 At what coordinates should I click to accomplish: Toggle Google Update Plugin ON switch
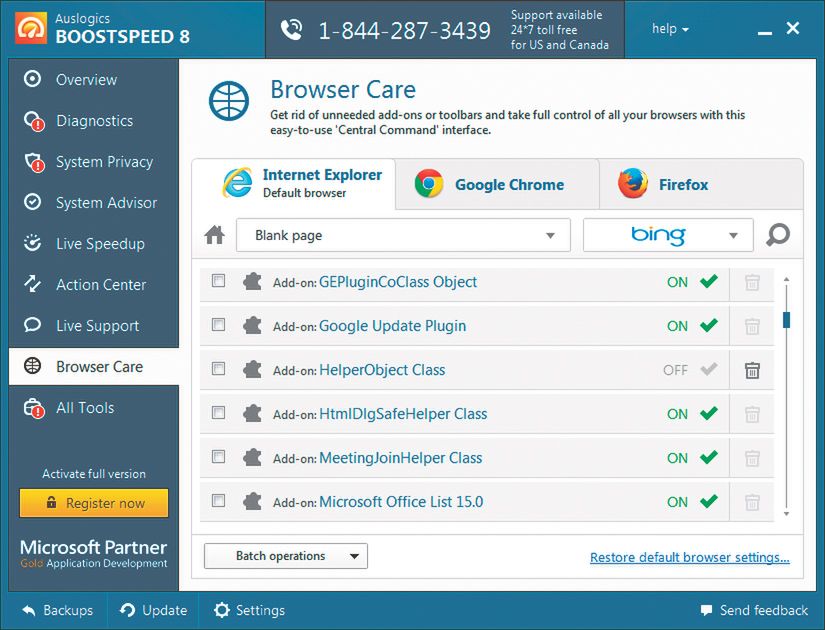692,326
